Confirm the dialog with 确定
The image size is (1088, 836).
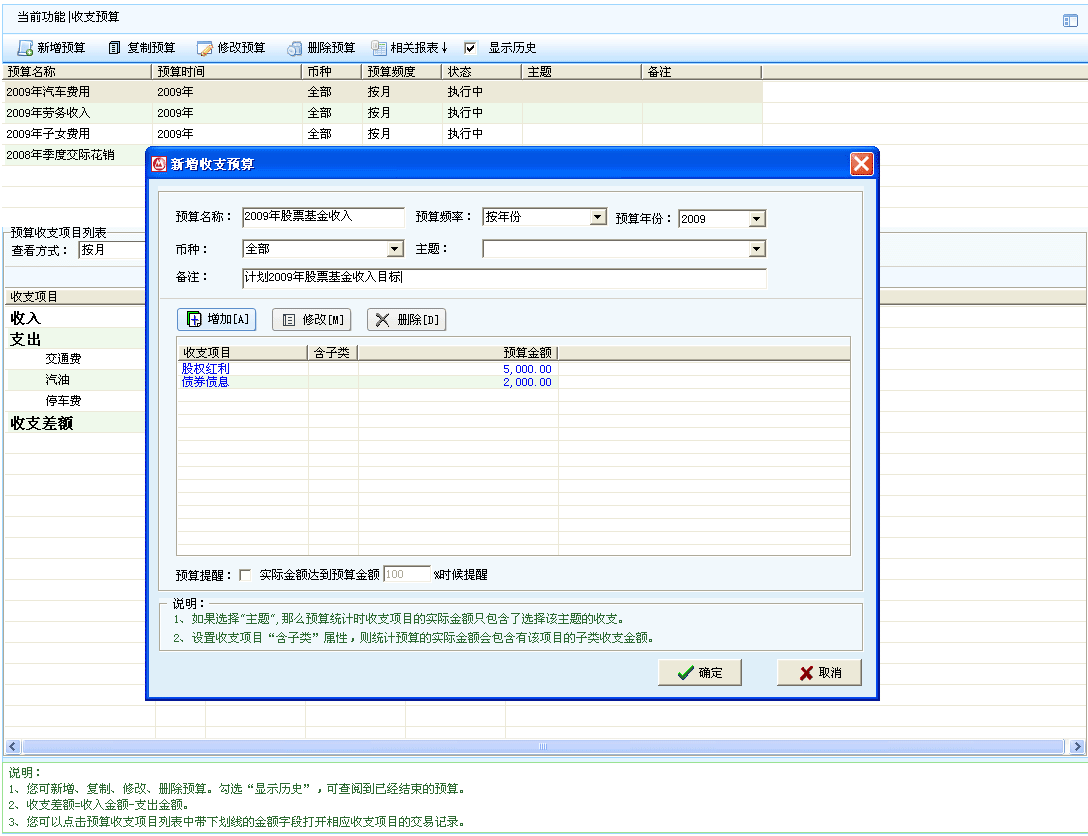pyautogui.click(x=699, y=673)
